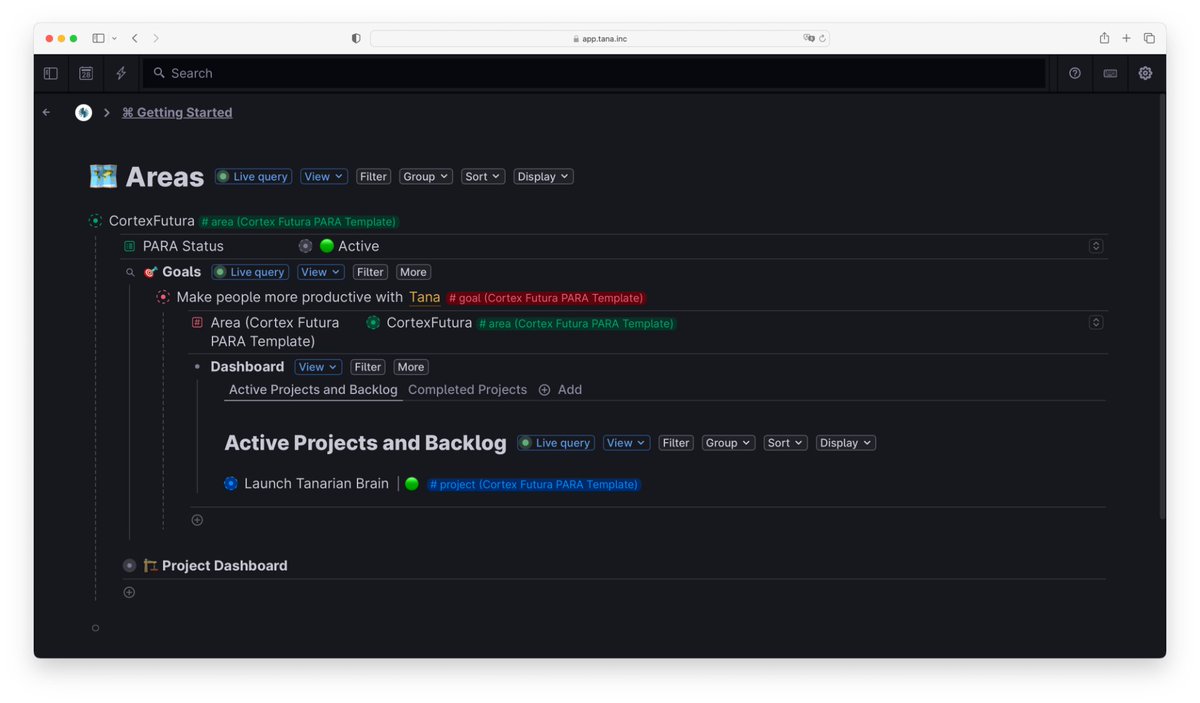Toggle the Tana left sidebar icon

[x=51, y=73]
